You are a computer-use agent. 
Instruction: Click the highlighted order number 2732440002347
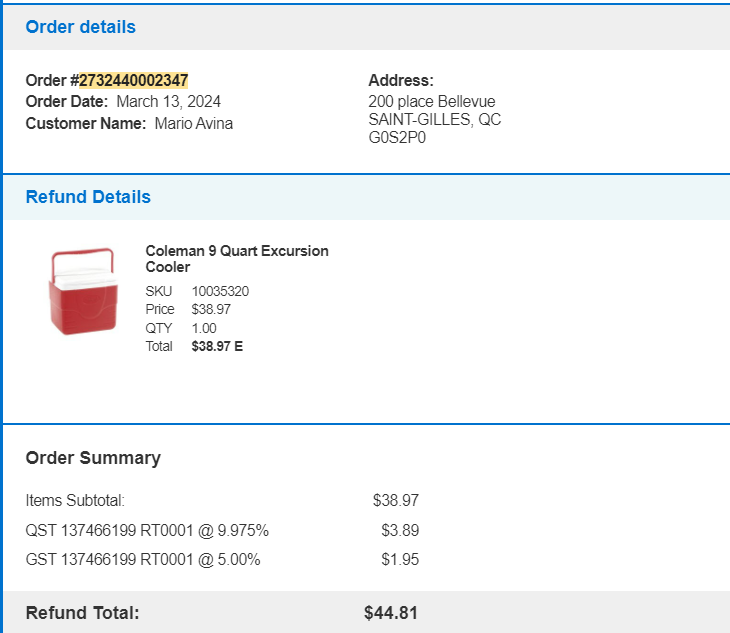pyautogui.click(x=134, y=81)
